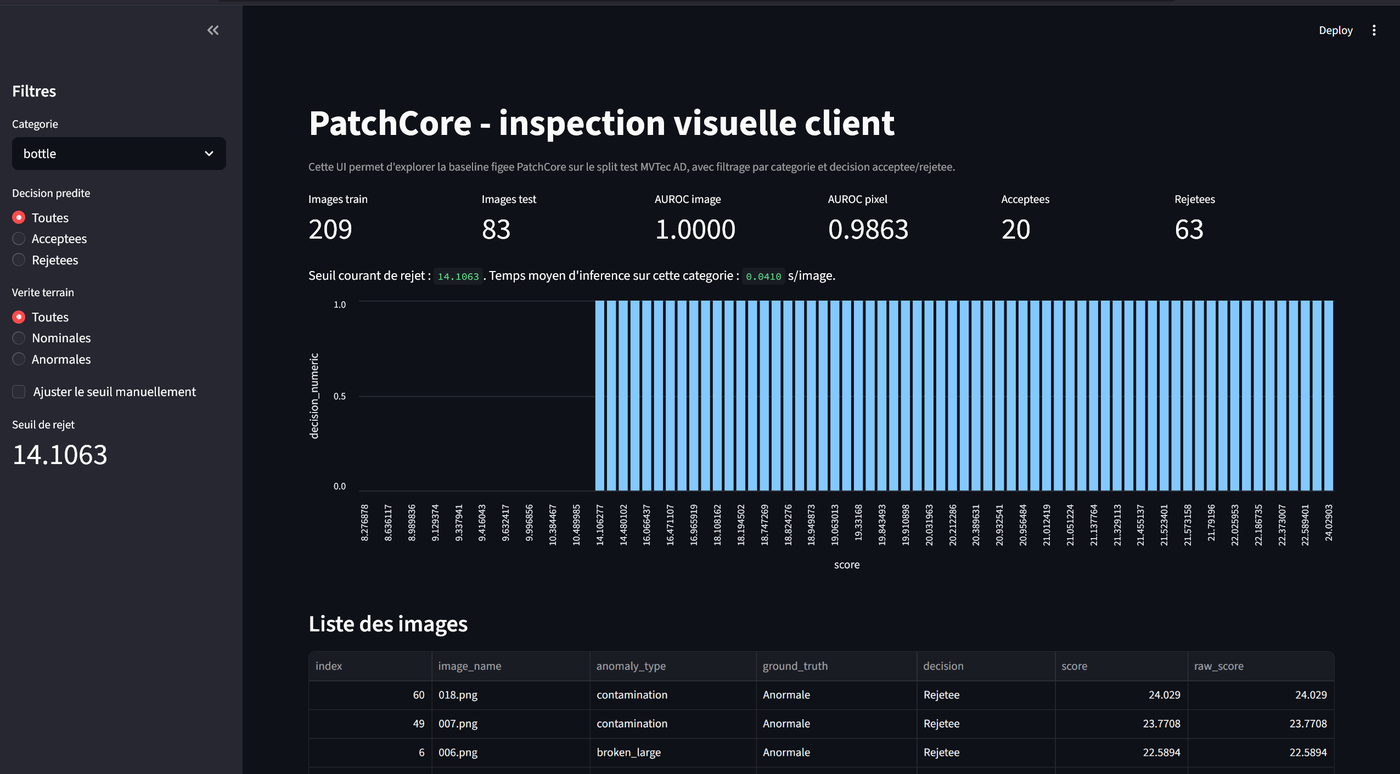Click the Liste des images heading
Viewport: 1400px width, 774px height.
388,625
